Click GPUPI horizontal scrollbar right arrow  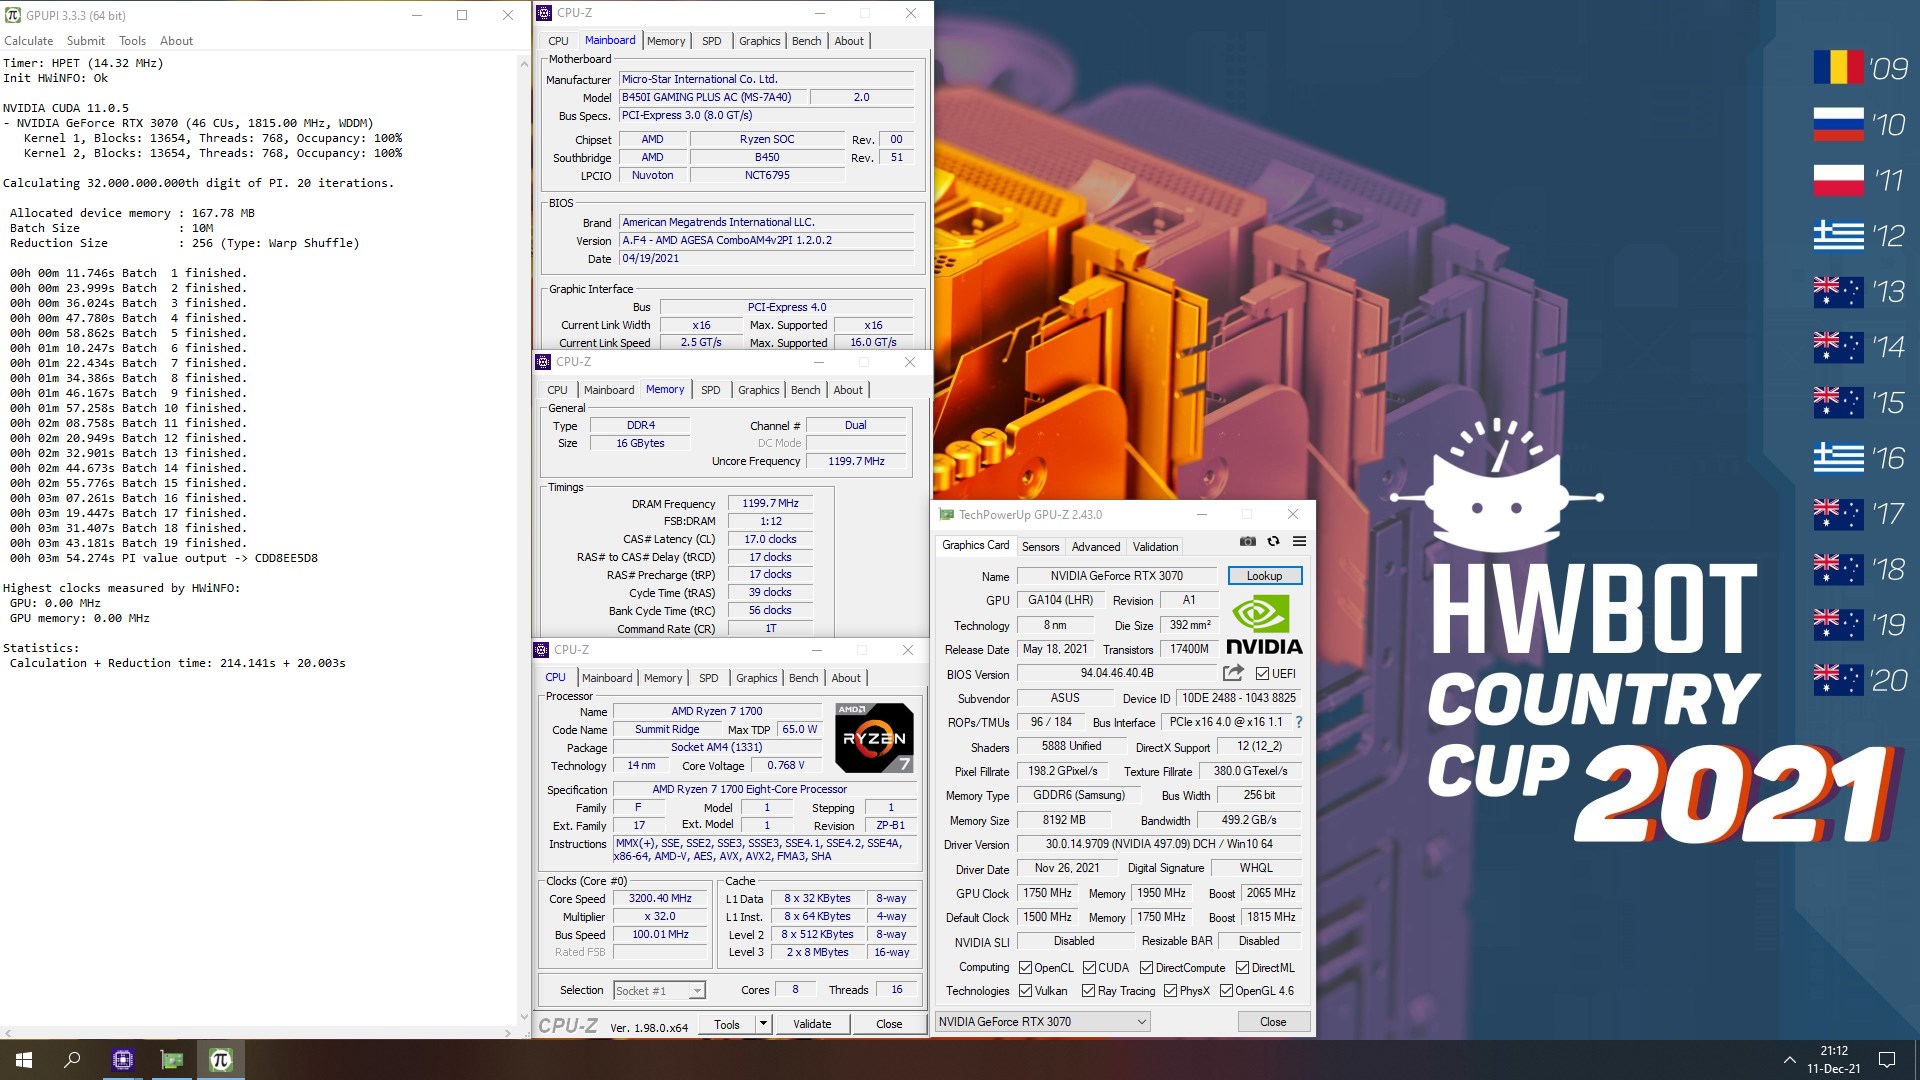click(509, 1032)
